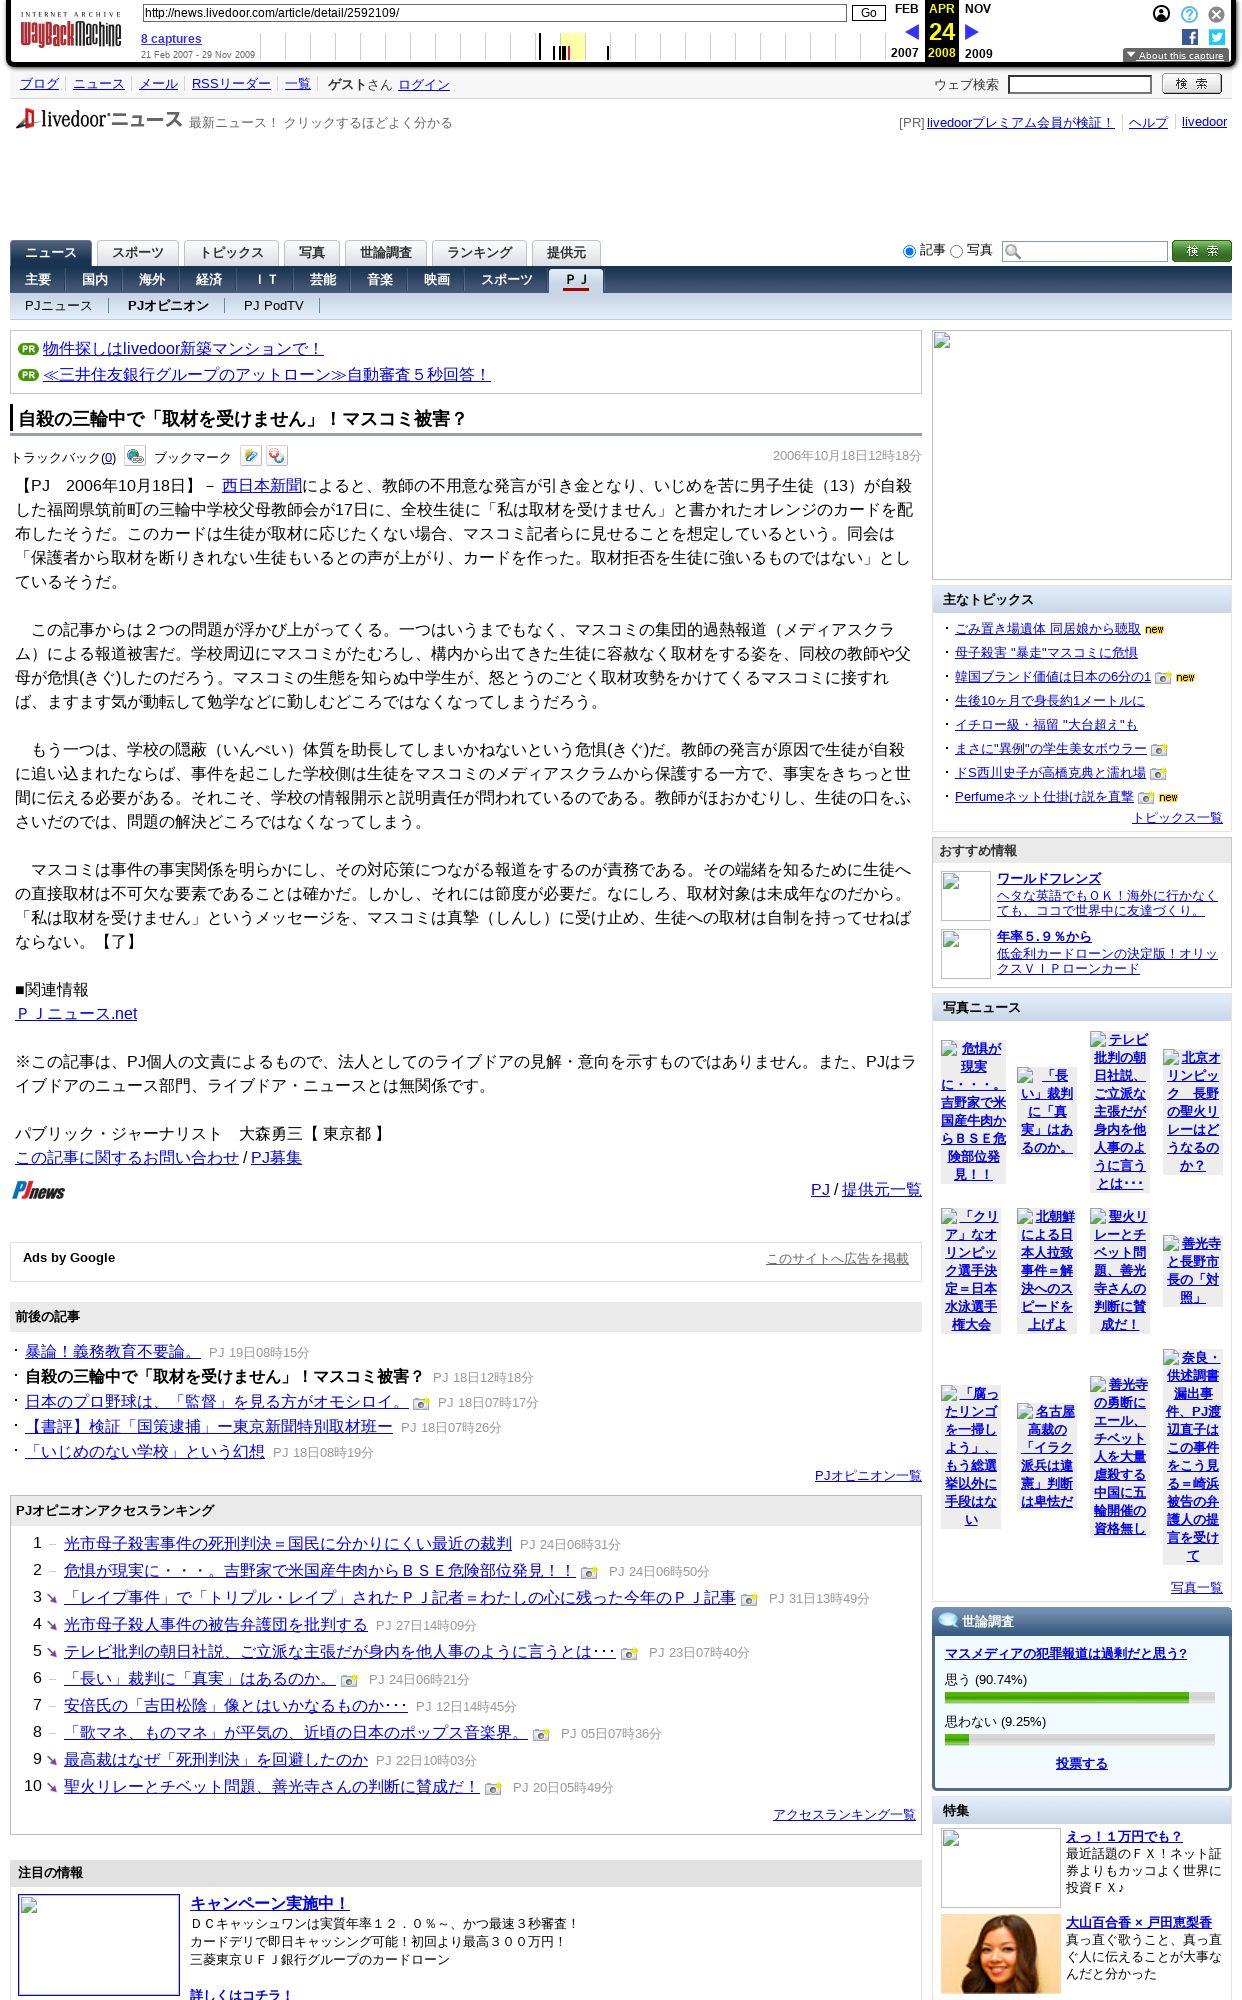
Task: Open Wayback Machine help icon
Action: (1189, 14)
